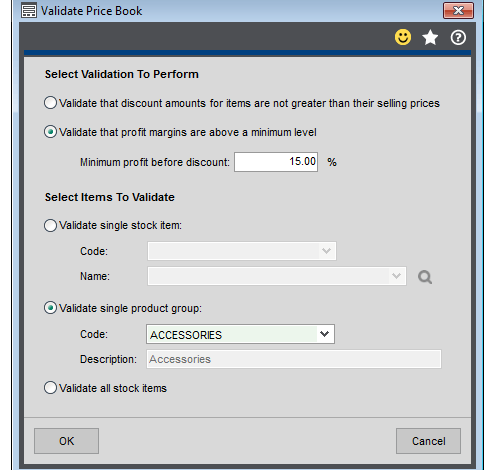Image resolution: width=492 pixels, height=470 pixels.
Task: Click the ACCESSORIES text in the Code box
Action: click(x=186, y=335)
